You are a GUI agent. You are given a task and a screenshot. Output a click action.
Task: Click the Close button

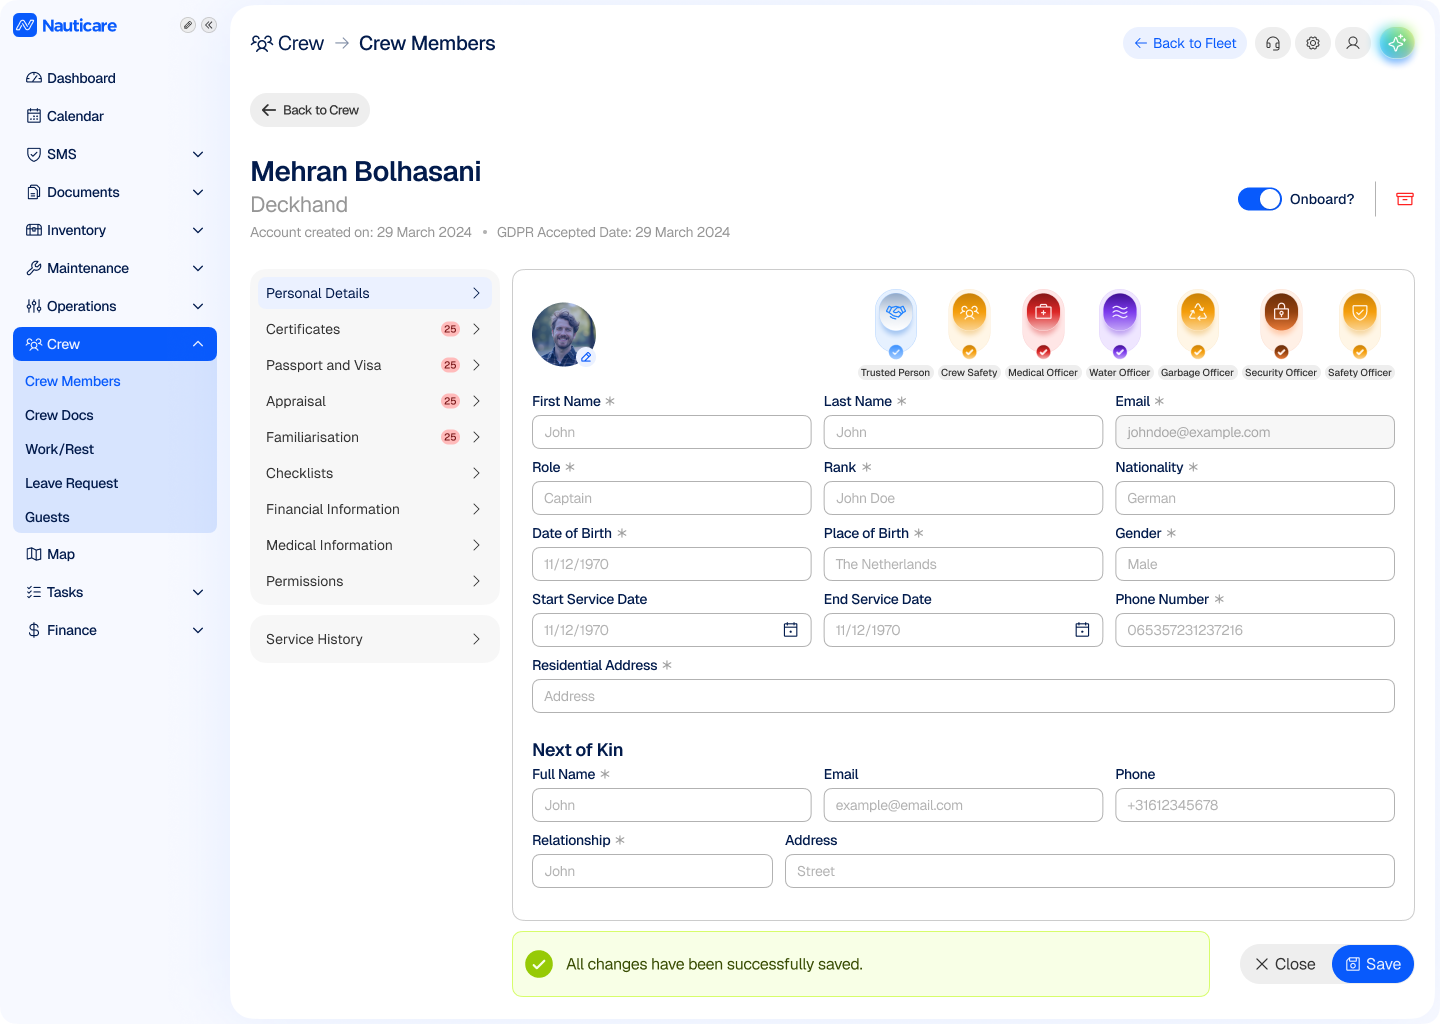1286,964
